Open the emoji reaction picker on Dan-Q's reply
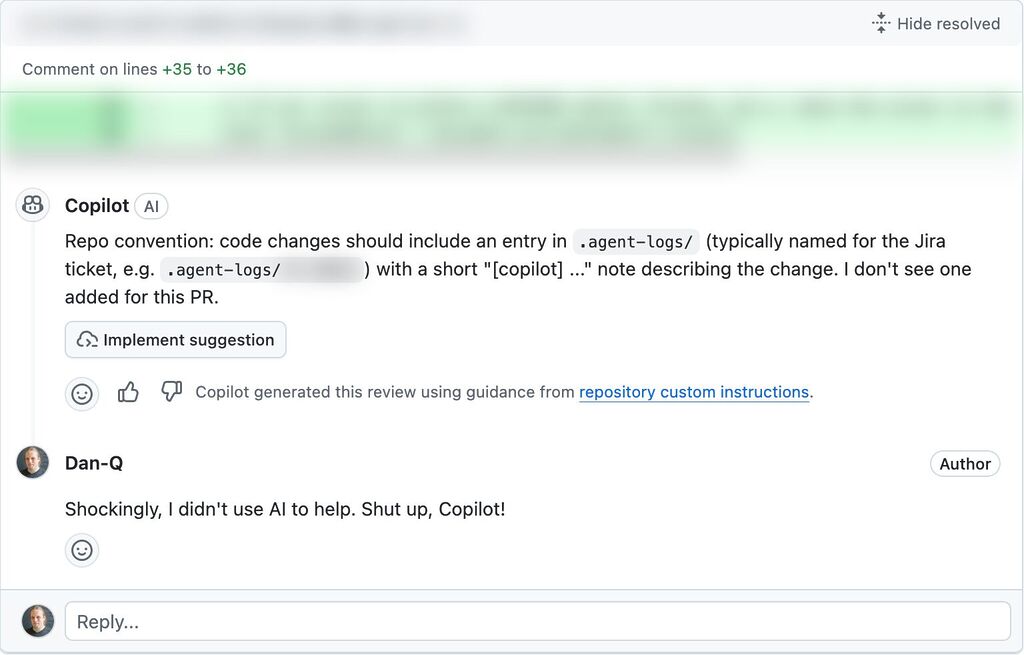Screen dimensions: 1024x655 [x=82, y=550]
